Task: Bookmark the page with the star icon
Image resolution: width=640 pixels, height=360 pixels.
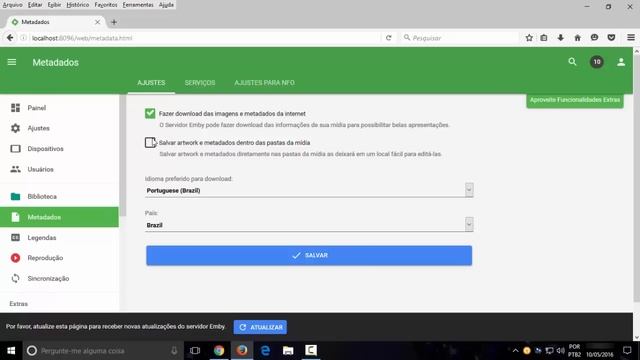Action: 529,38
